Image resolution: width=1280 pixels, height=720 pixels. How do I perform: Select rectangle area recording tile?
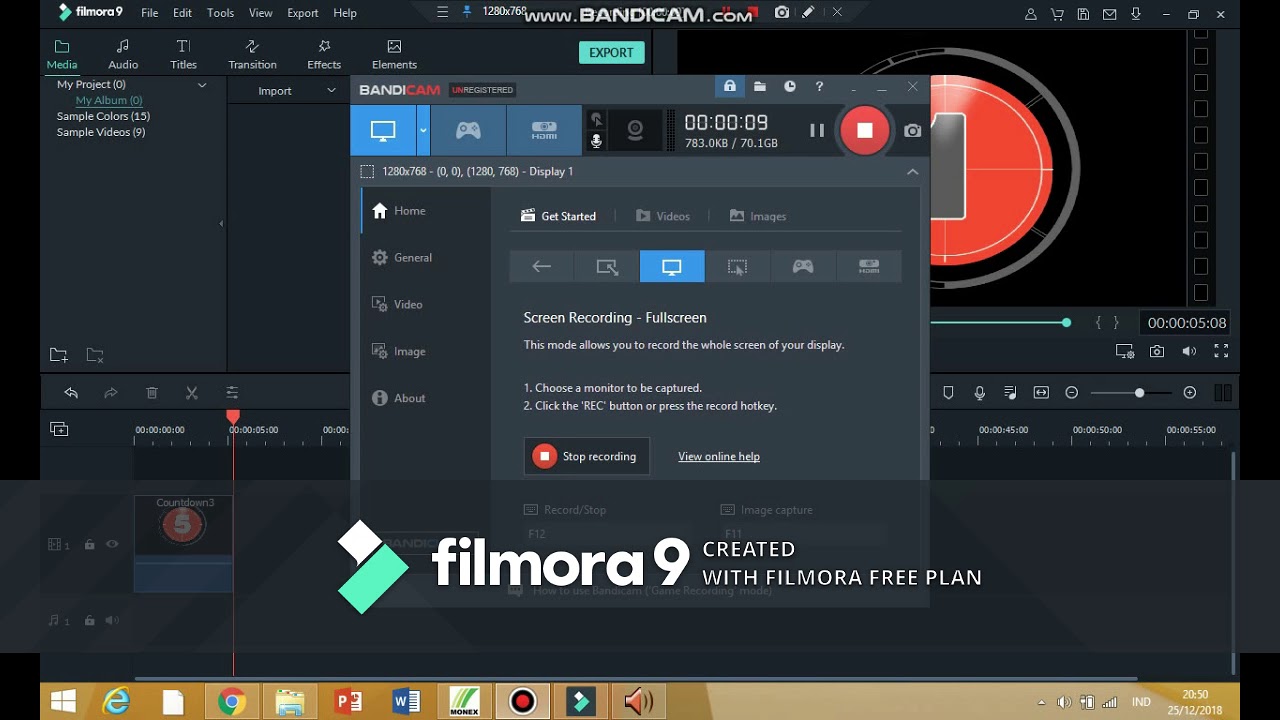(x=607, y=267)
